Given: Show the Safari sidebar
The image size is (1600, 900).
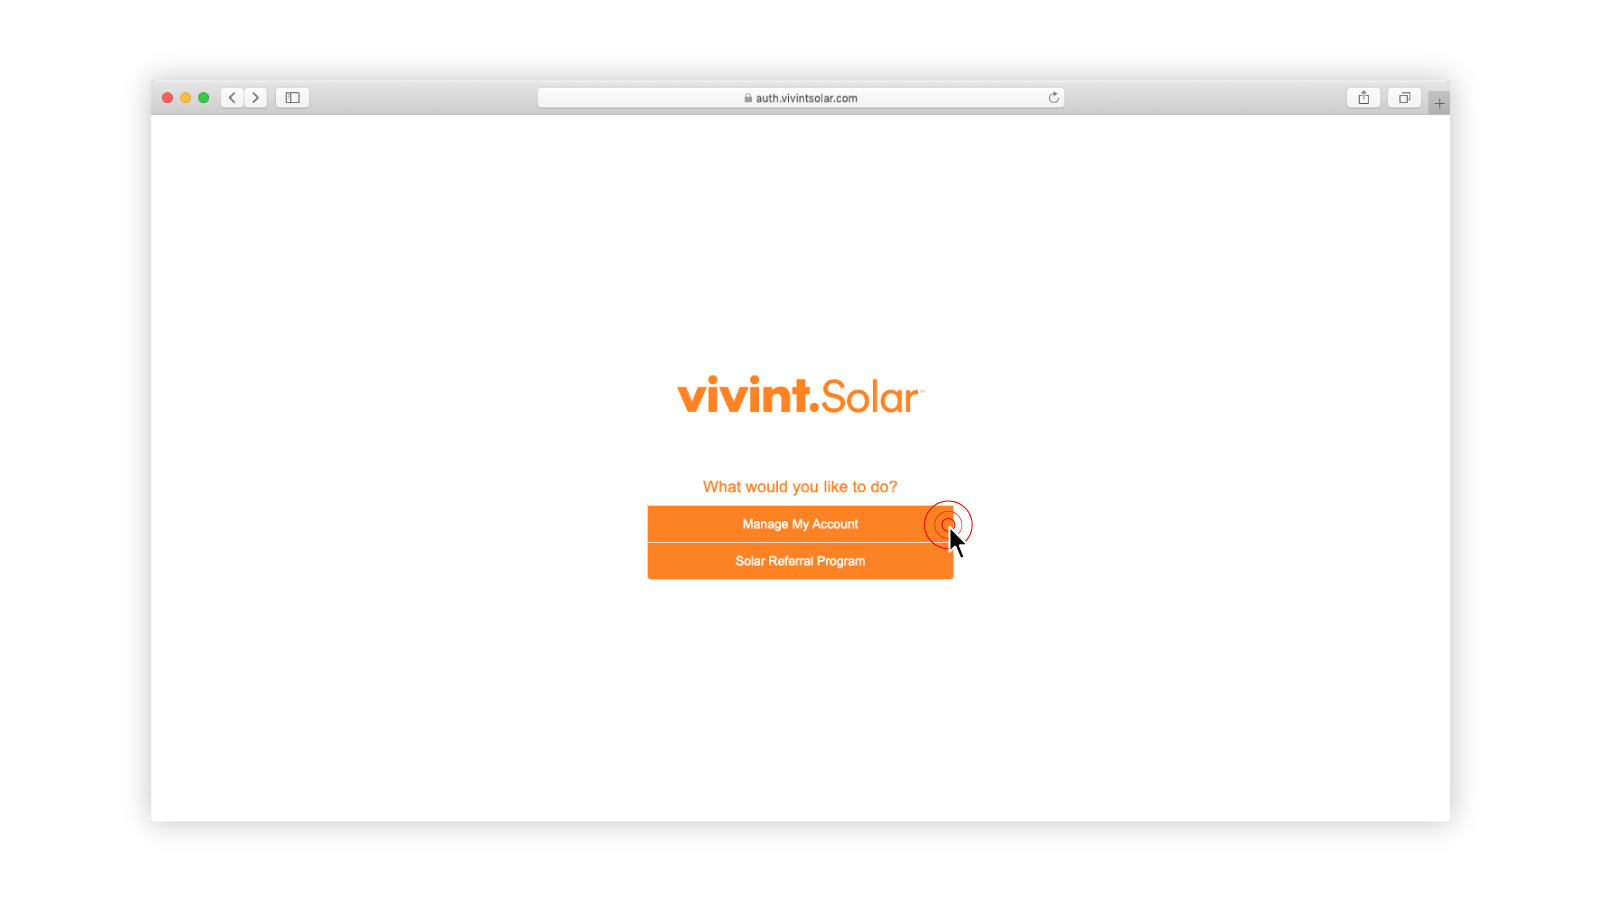Looking at the screenshot, I should [293, 98].
